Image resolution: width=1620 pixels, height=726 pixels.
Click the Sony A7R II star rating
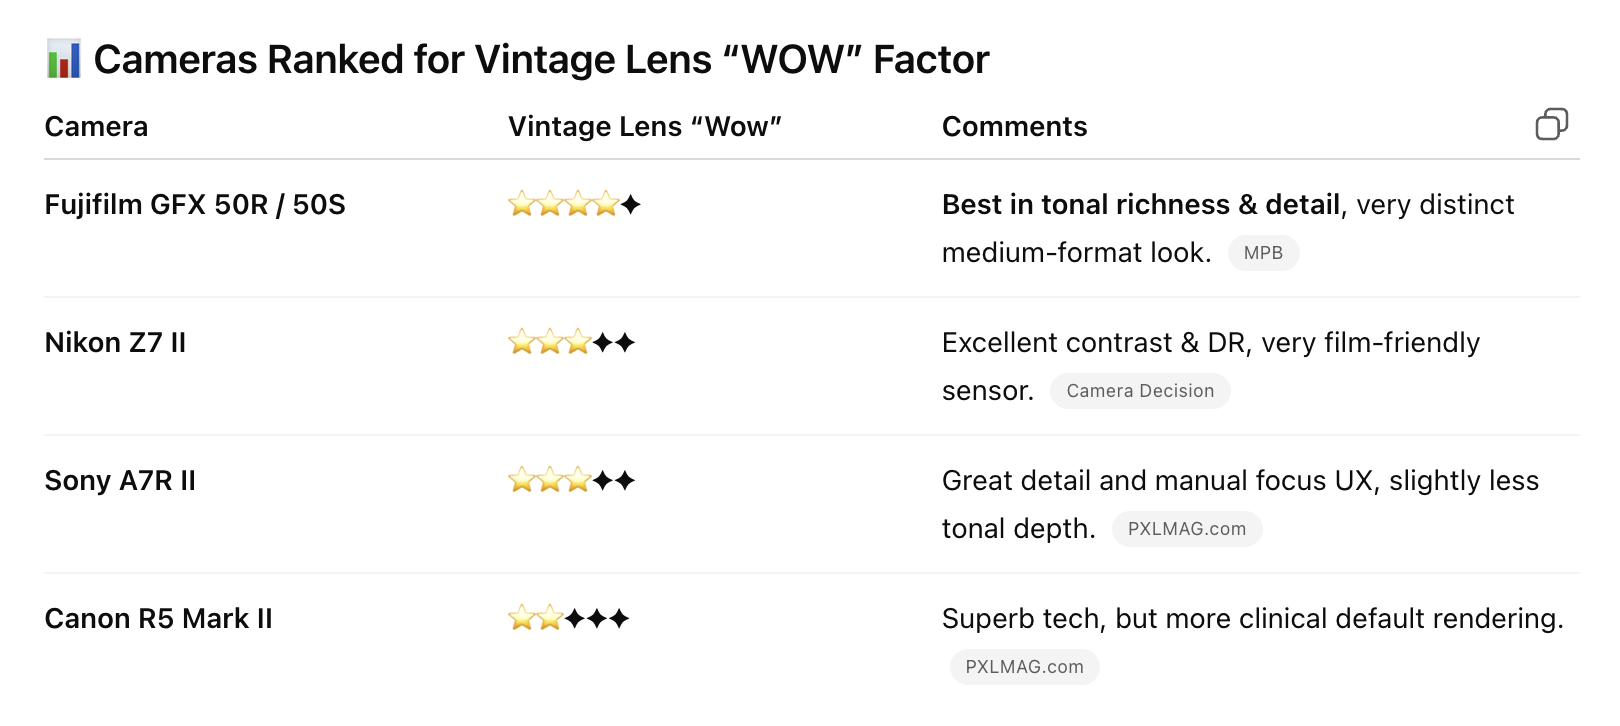(571, 481)
